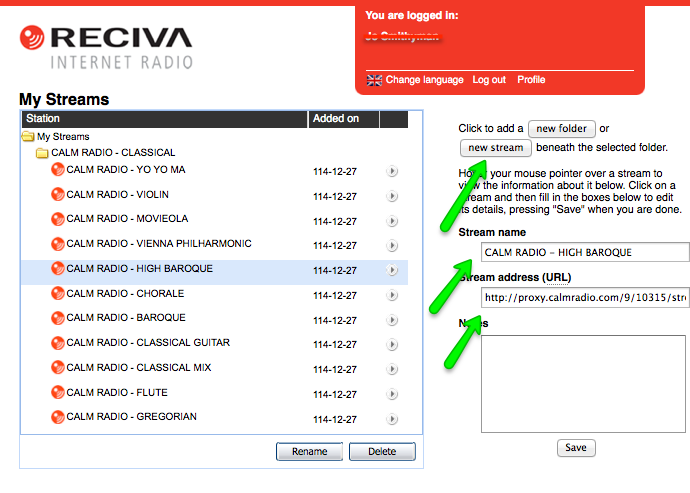This screenshot has height=493, width=690.
Task: Click stream icon beside CALM RADIO - GREGORIAN
Action: click(58, 417)
